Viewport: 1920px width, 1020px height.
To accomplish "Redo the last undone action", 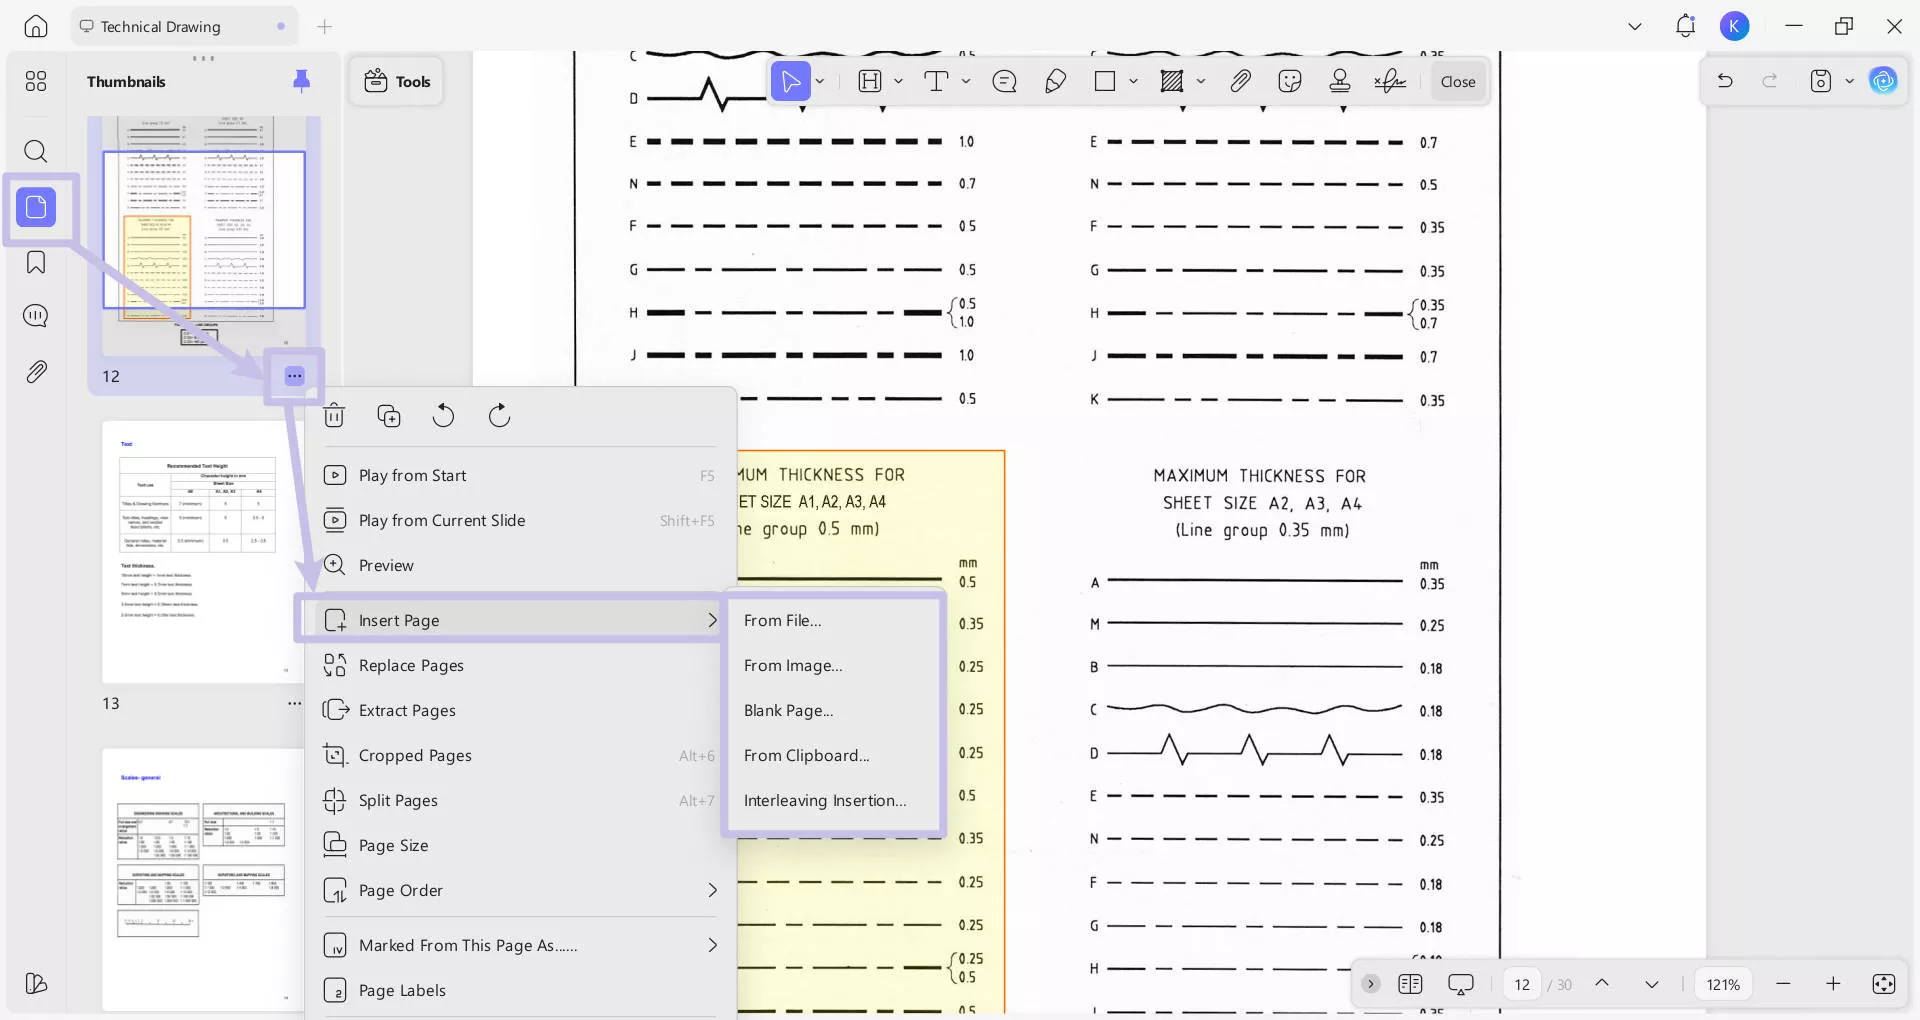I will click(x=1770, y=81).
